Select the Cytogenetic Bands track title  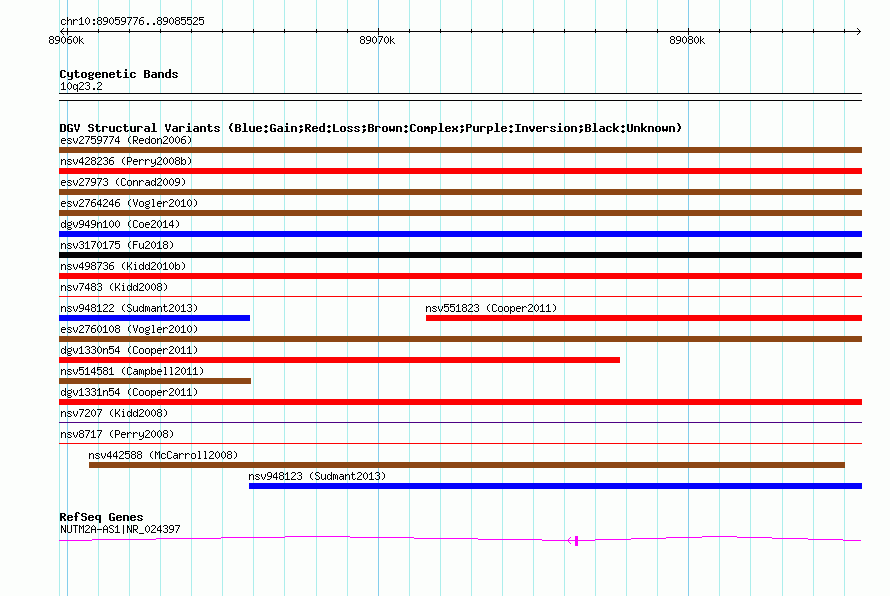(x=119, y=74)
